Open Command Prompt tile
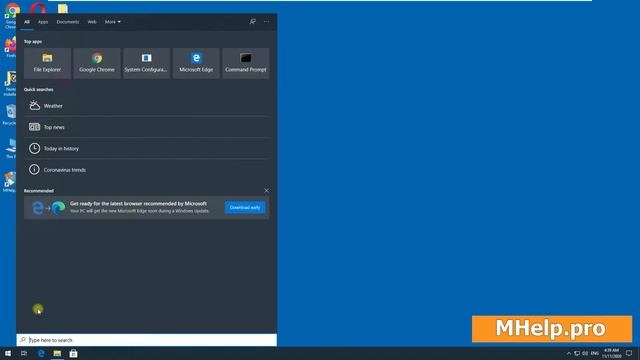The height and width of the screenshot is (360, 640). 246,63
